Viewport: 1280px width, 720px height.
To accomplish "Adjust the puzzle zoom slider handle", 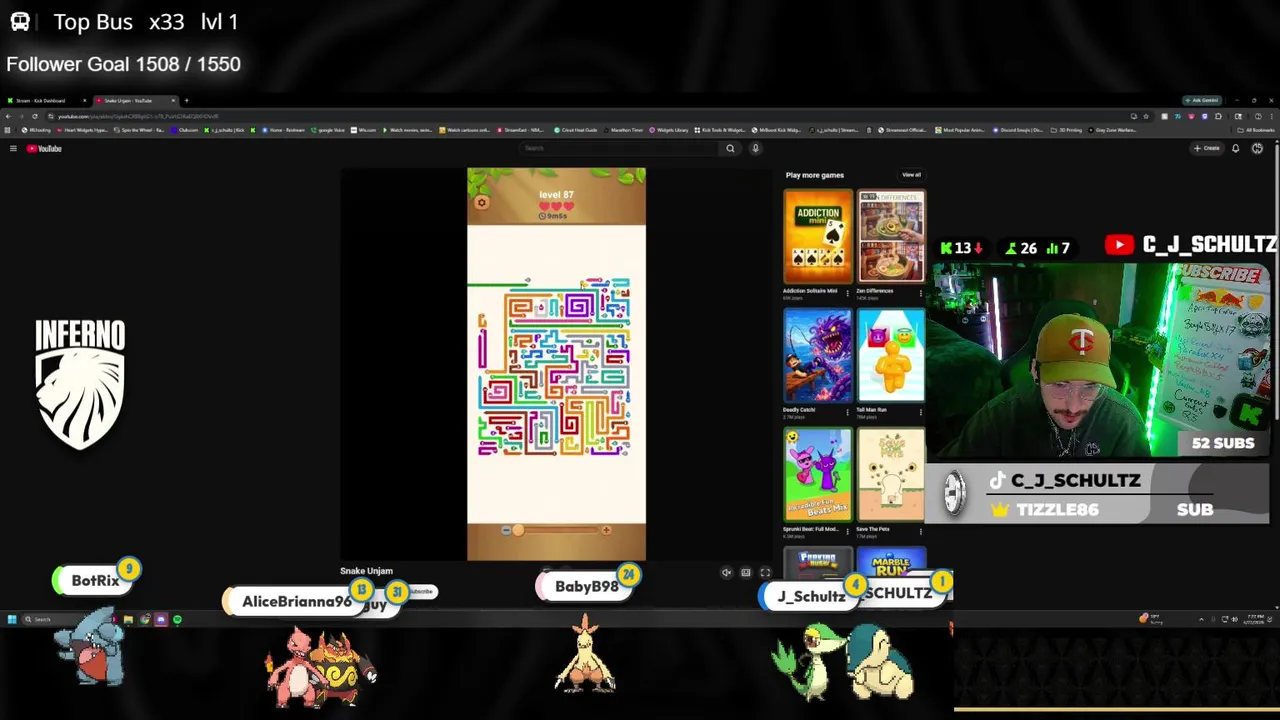I will click(x=518, y=530).
